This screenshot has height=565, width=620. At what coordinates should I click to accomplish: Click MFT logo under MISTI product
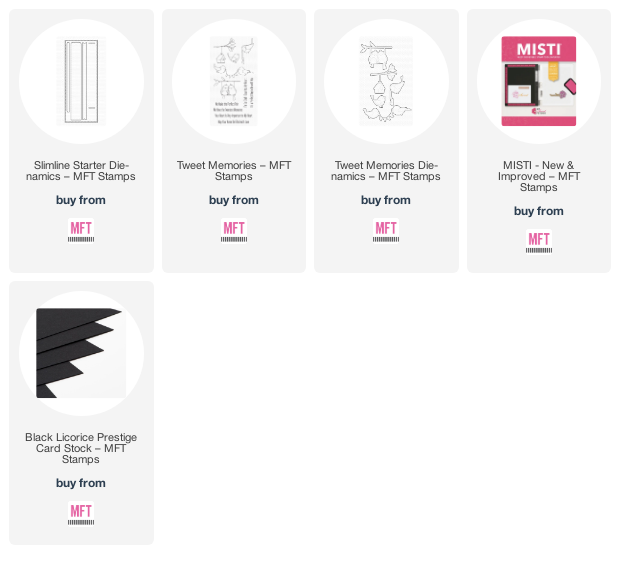[539, 242]
